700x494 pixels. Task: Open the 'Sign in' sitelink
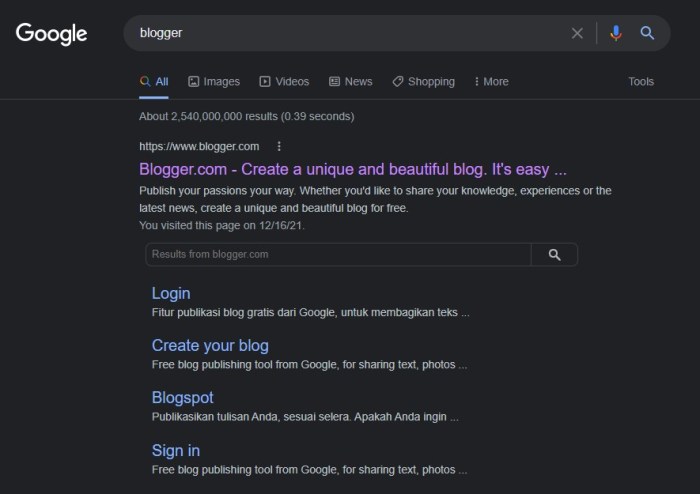(x=176, y=450)
